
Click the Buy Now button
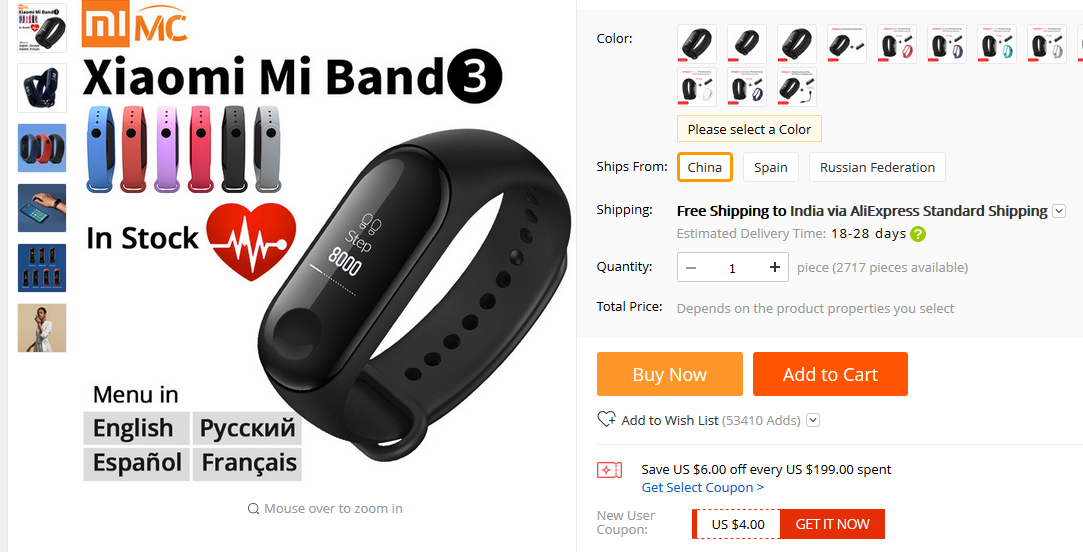(670, 374)
